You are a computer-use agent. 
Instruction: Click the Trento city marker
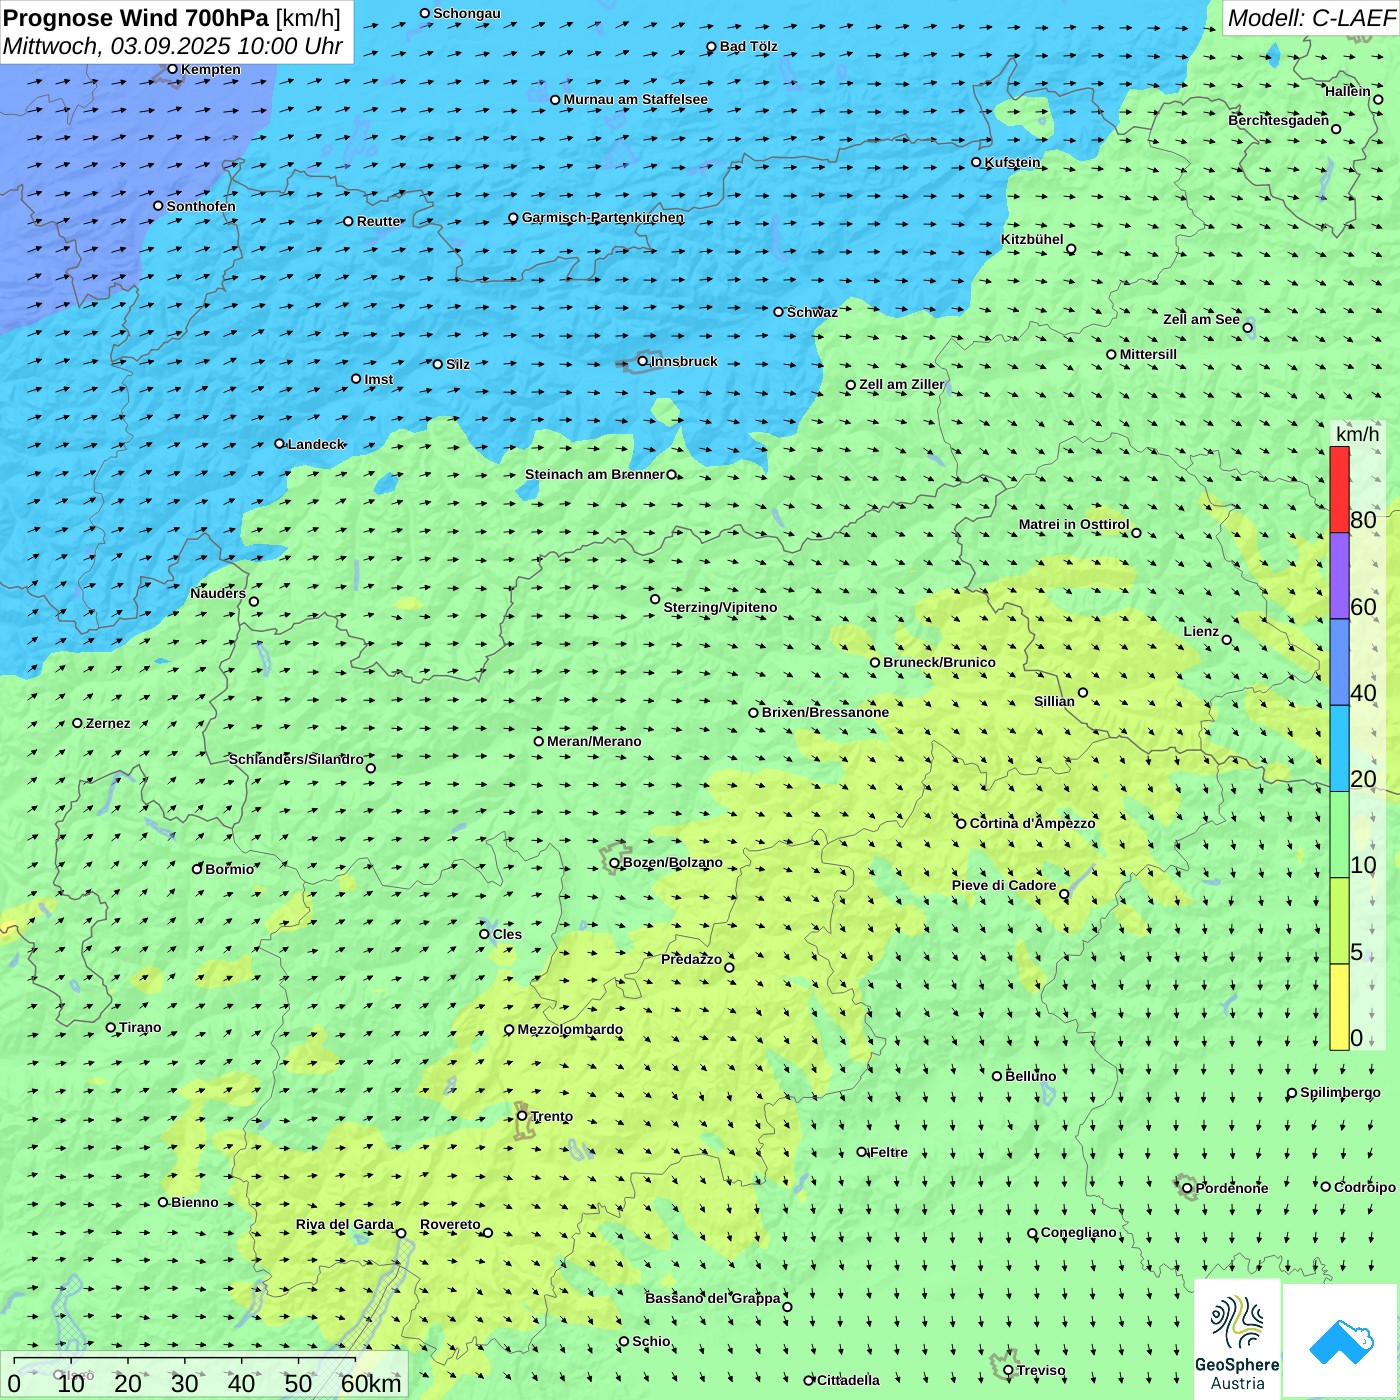click(x=522, y=1116)
